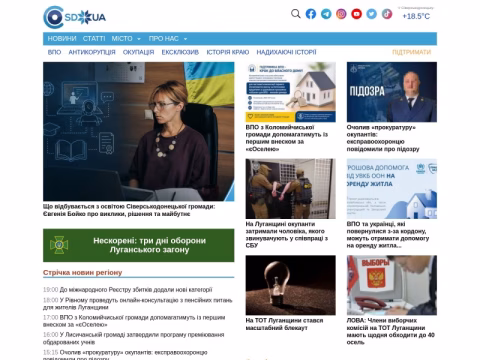Open 19:00 news about Реєстру збитків
This screenshot has width=480, height=360.
128,290
